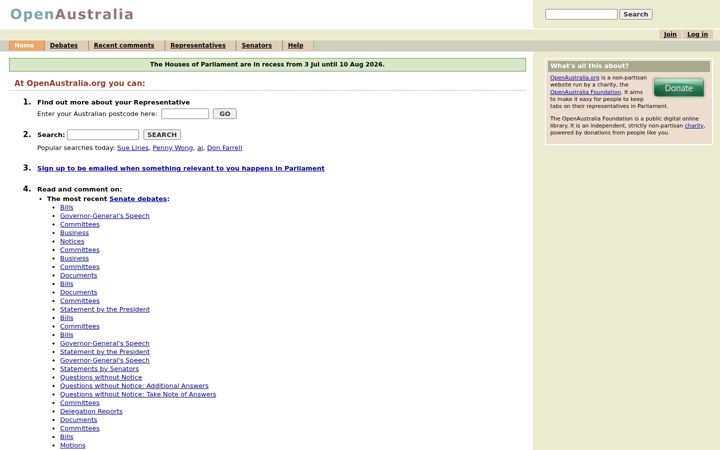Open the Delegation Reports link

click(91, 411)
